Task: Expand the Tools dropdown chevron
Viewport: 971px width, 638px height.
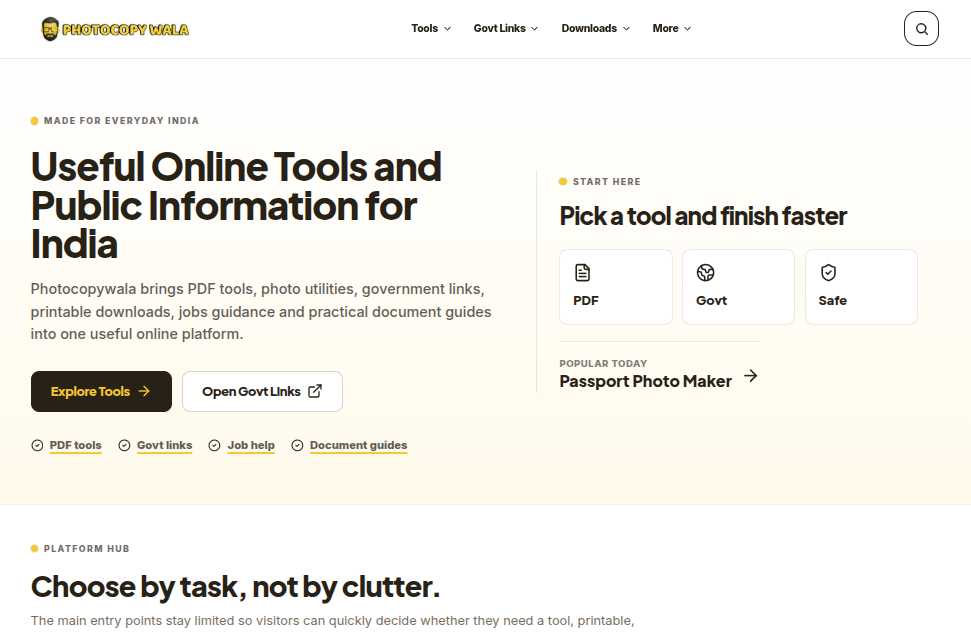Action: (447, 28)
